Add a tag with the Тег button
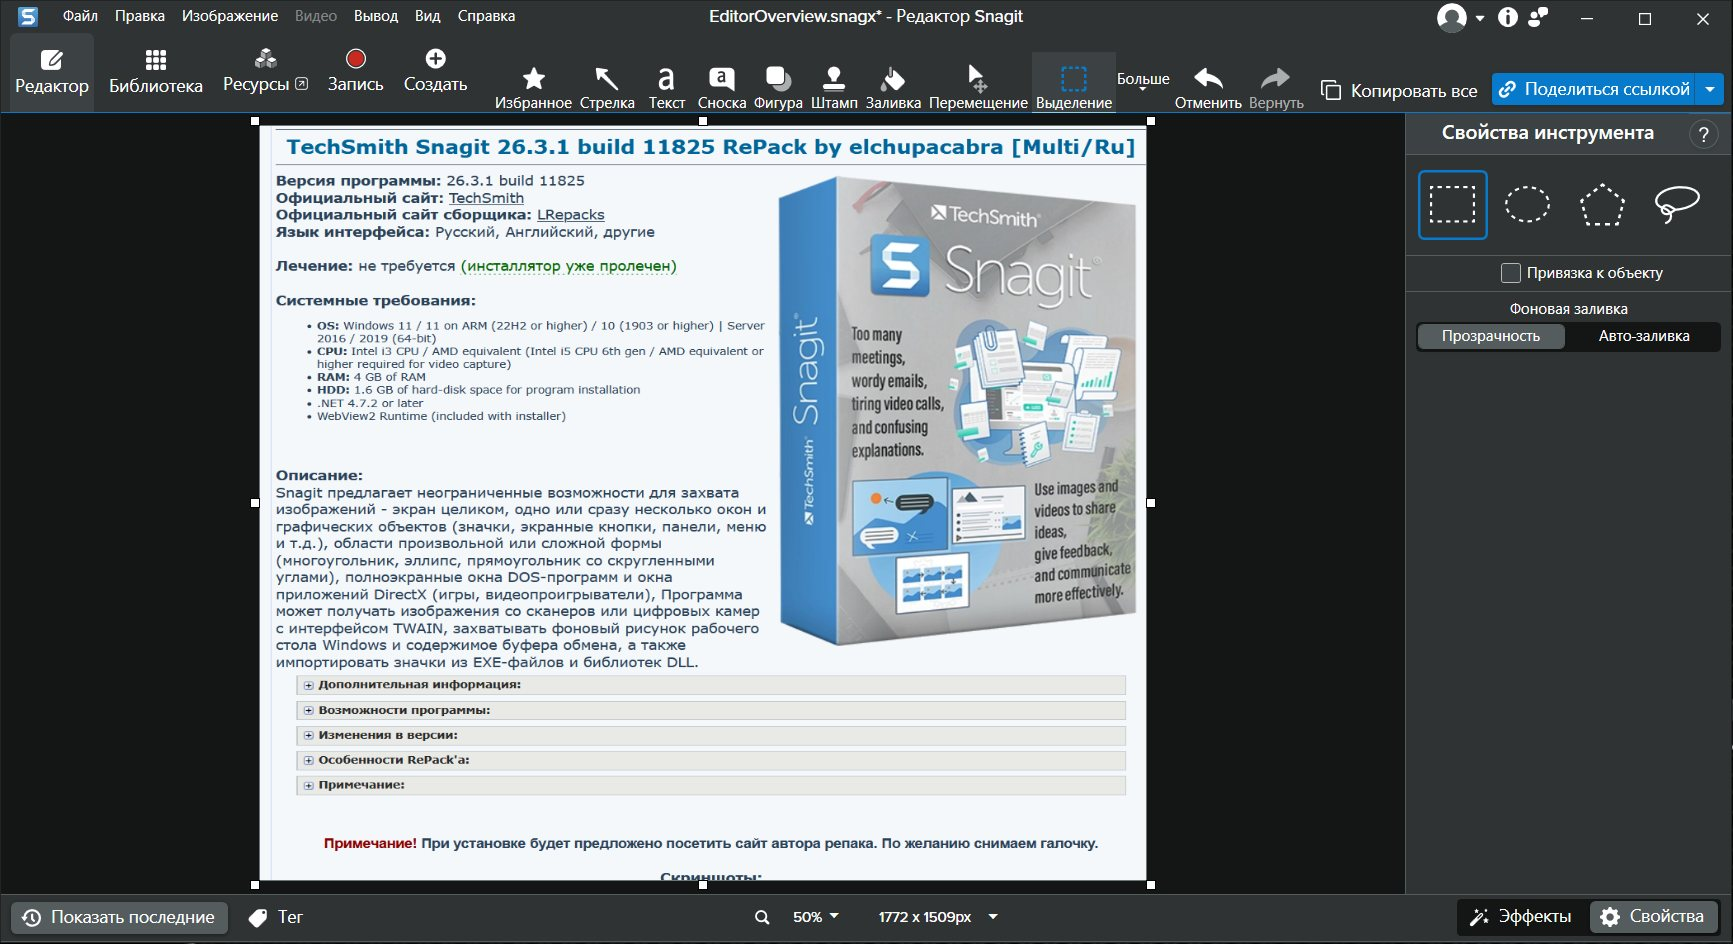 pos(276,917)
